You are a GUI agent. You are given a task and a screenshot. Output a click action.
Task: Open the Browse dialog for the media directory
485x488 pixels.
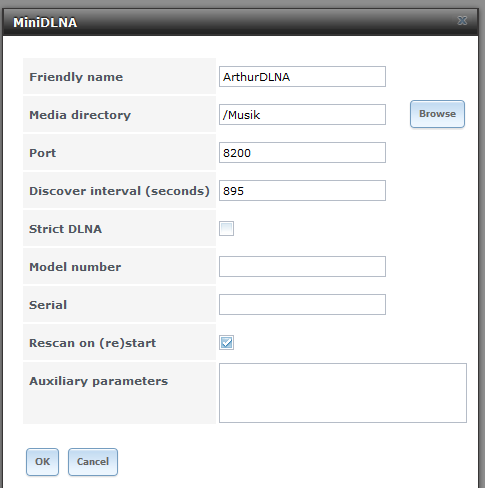click(x=437, y=114)
